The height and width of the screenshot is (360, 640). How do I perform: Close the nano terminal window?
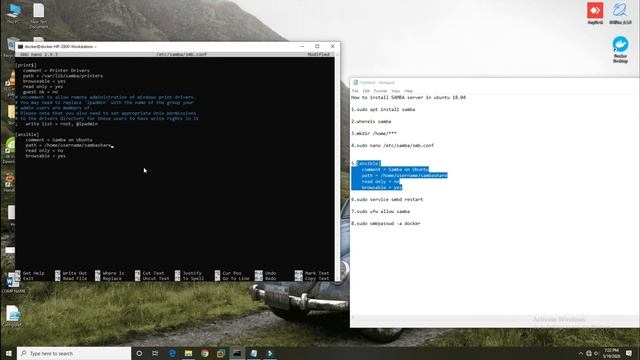click(332, 47)
